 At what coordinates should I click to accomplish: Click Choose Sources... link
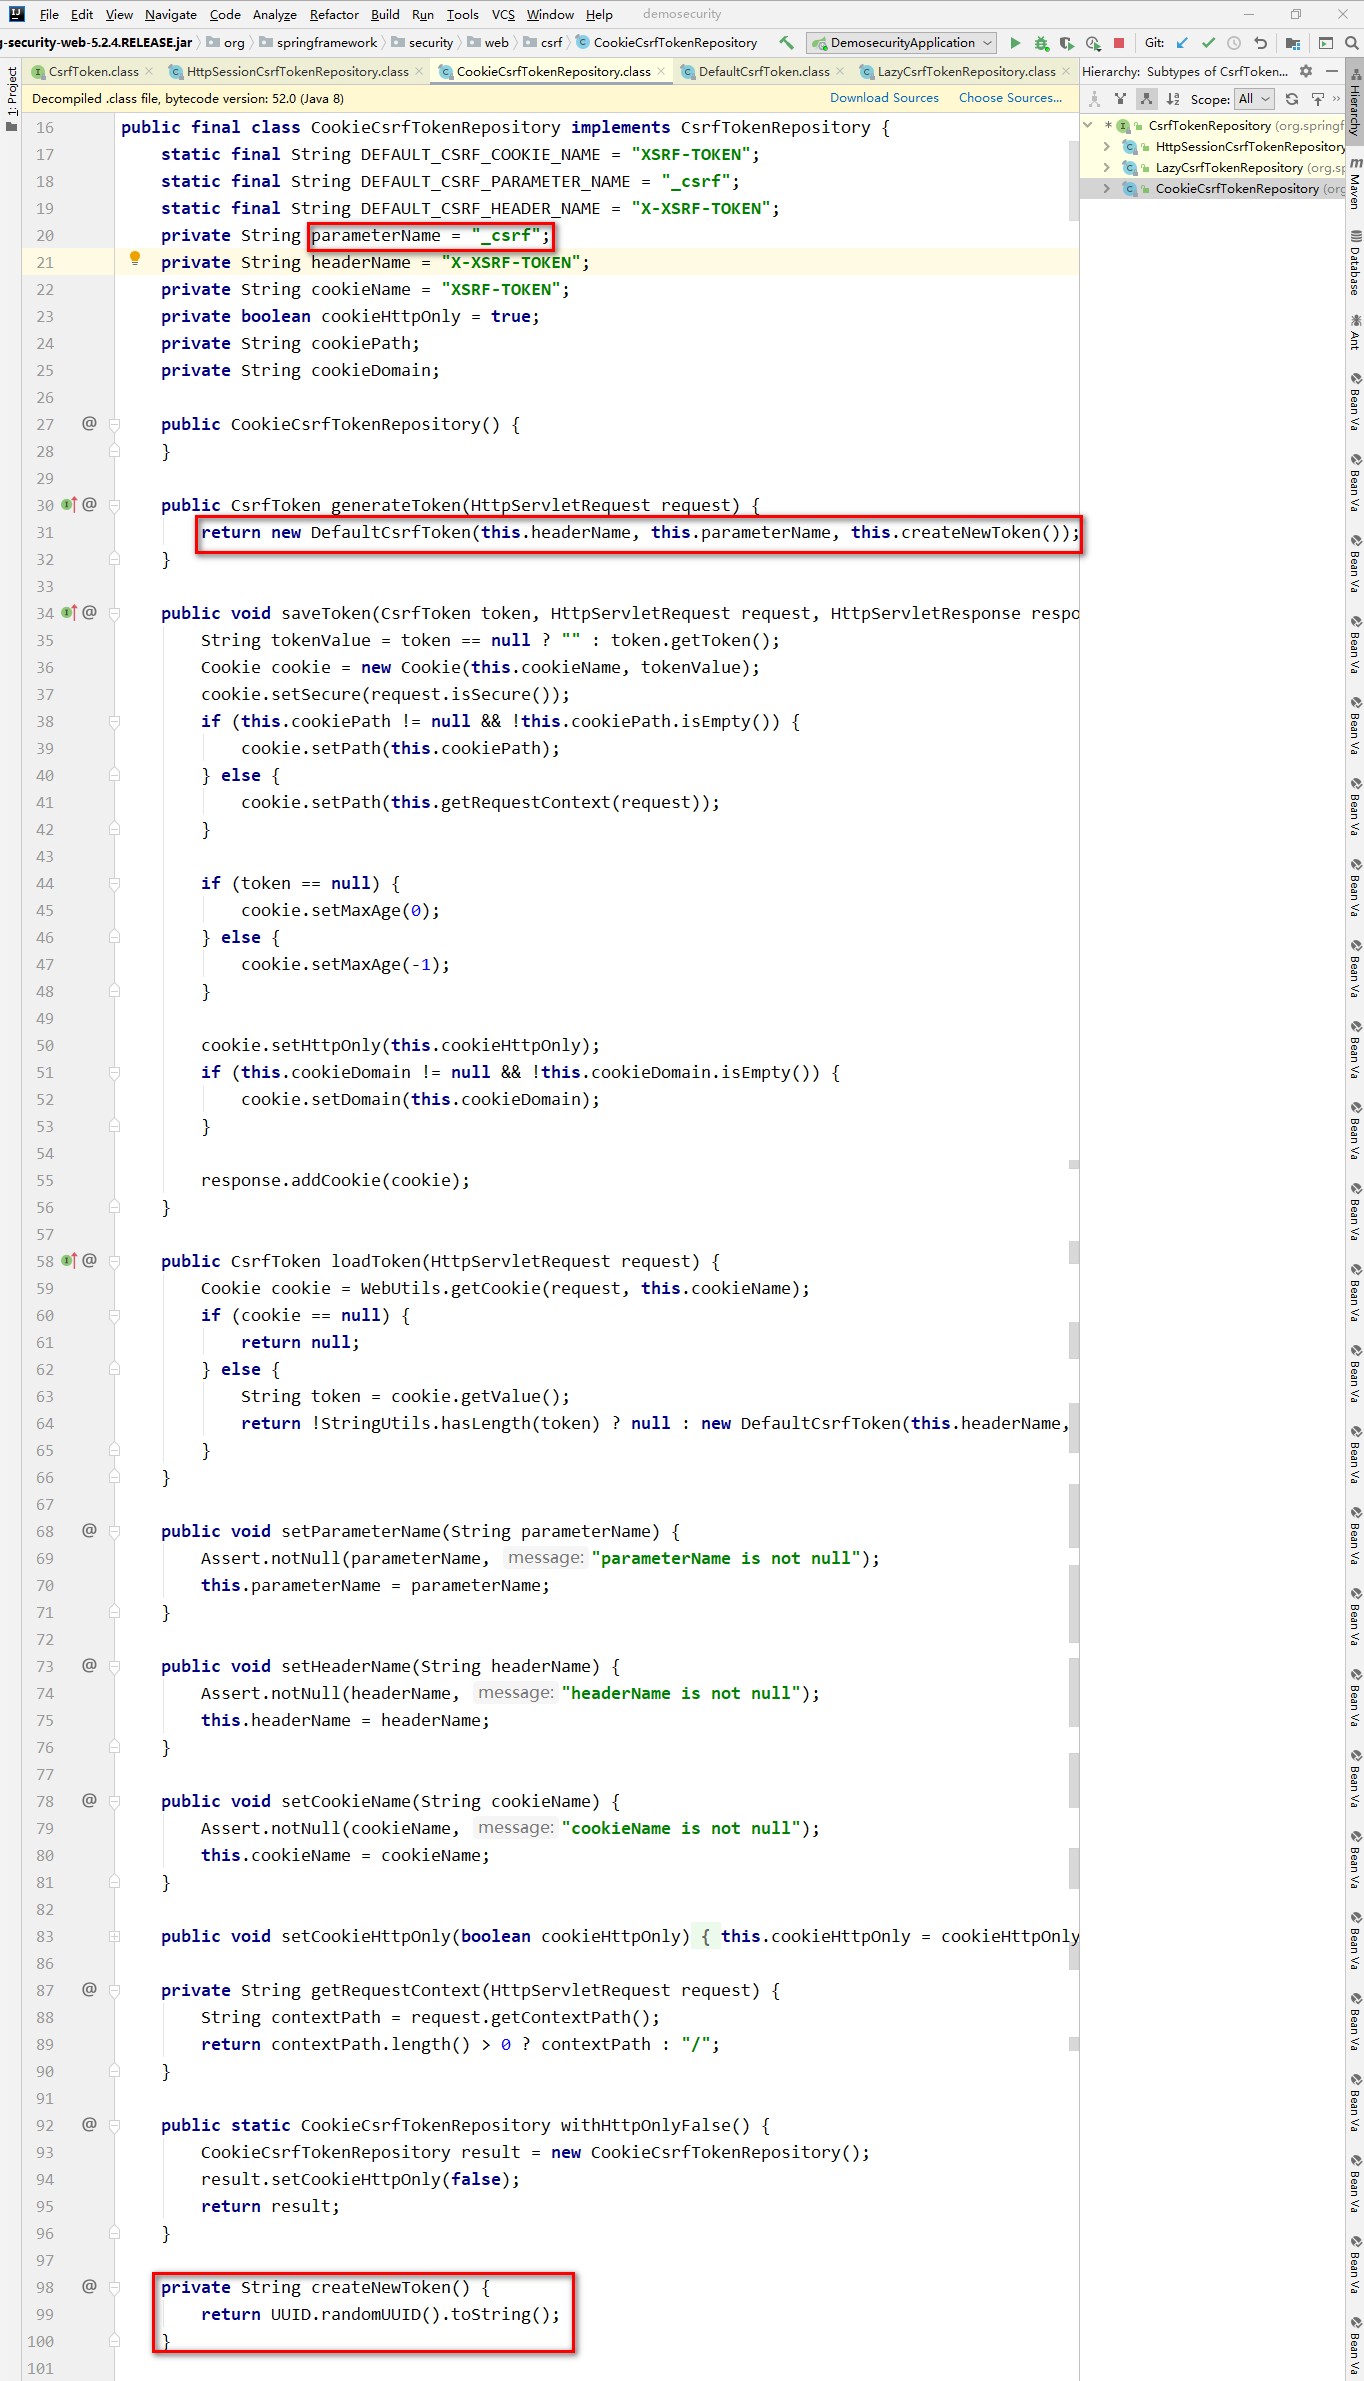[x=1010, y=98]
